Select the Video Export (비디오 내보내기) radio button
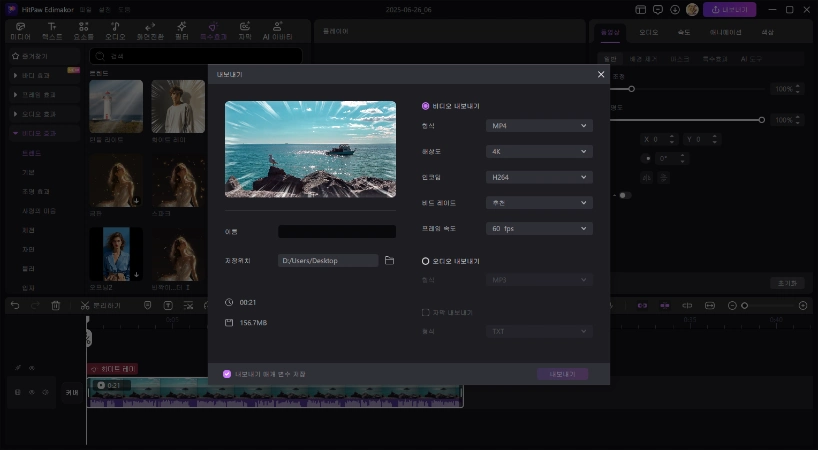This screenshot has width=818, height=450. point(425,106)
